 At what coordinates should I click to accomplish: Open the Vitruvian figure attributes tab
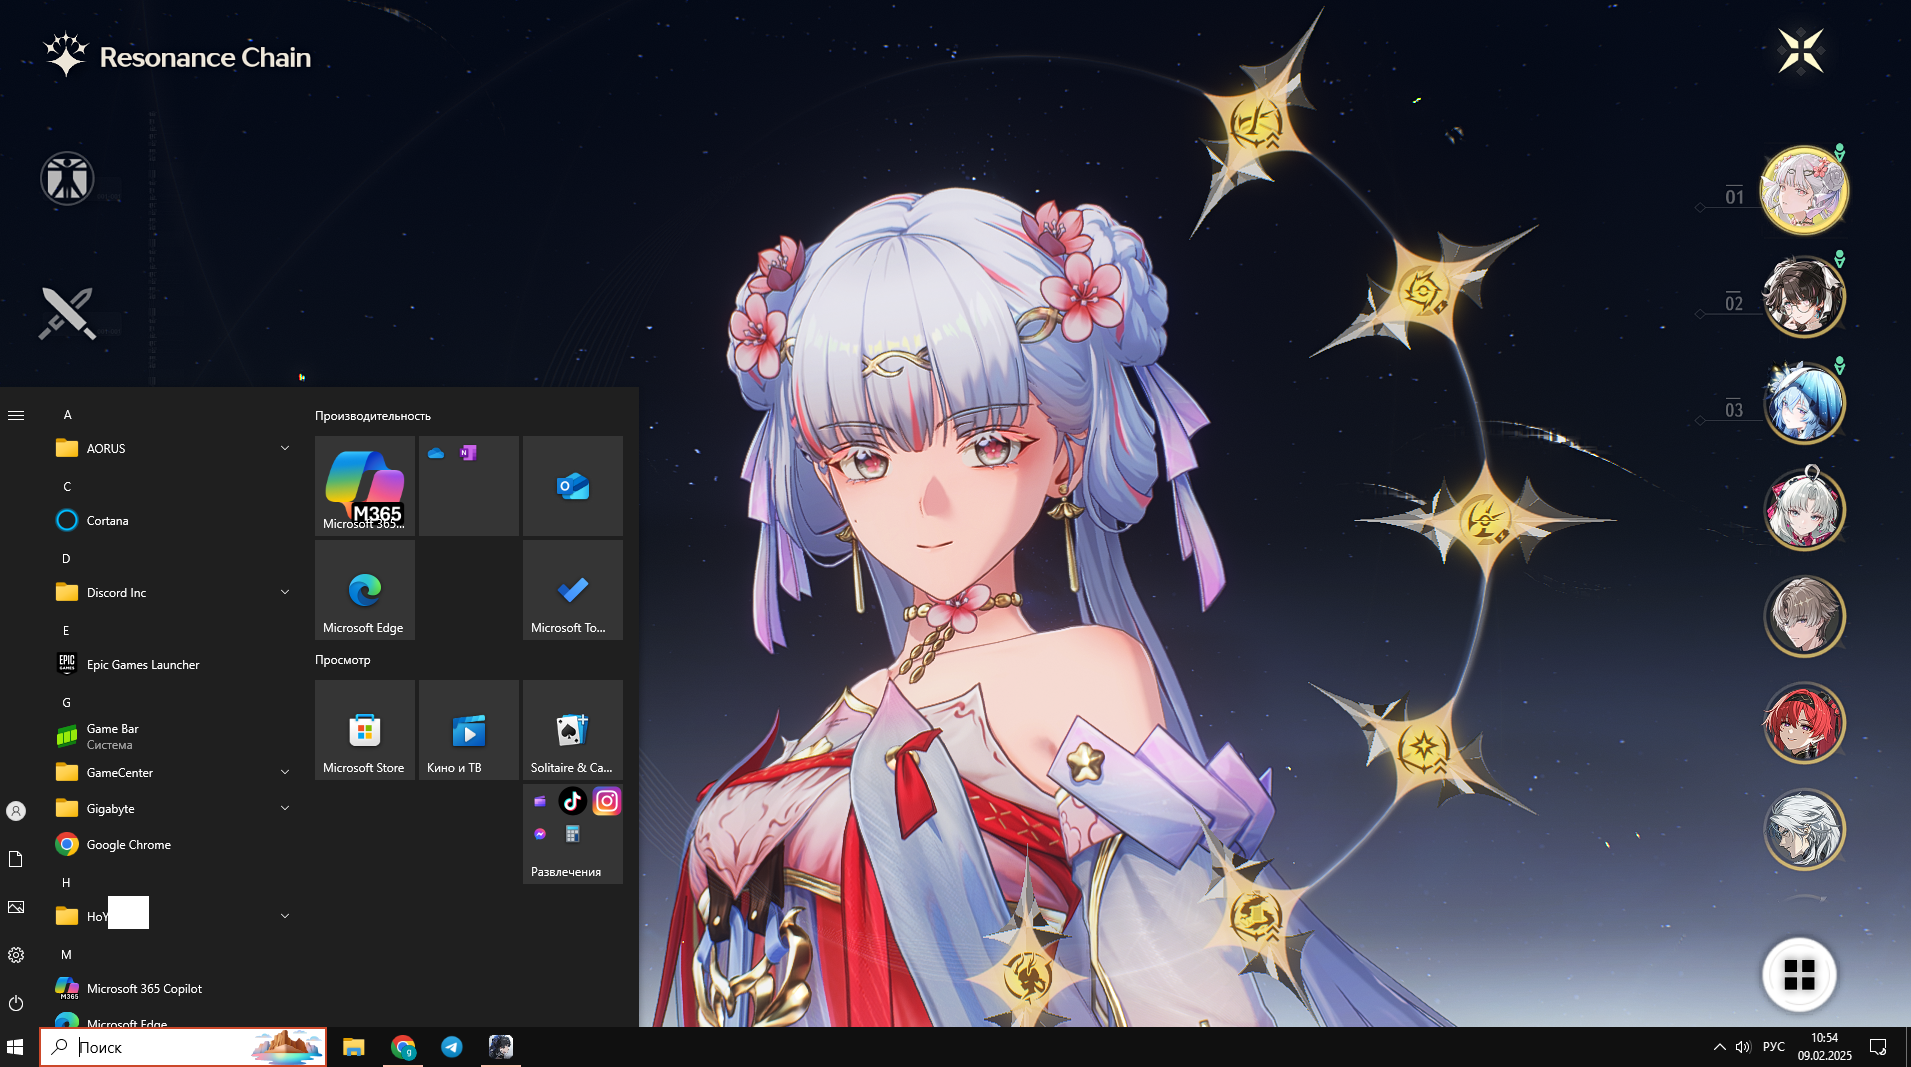click(67, 179)
